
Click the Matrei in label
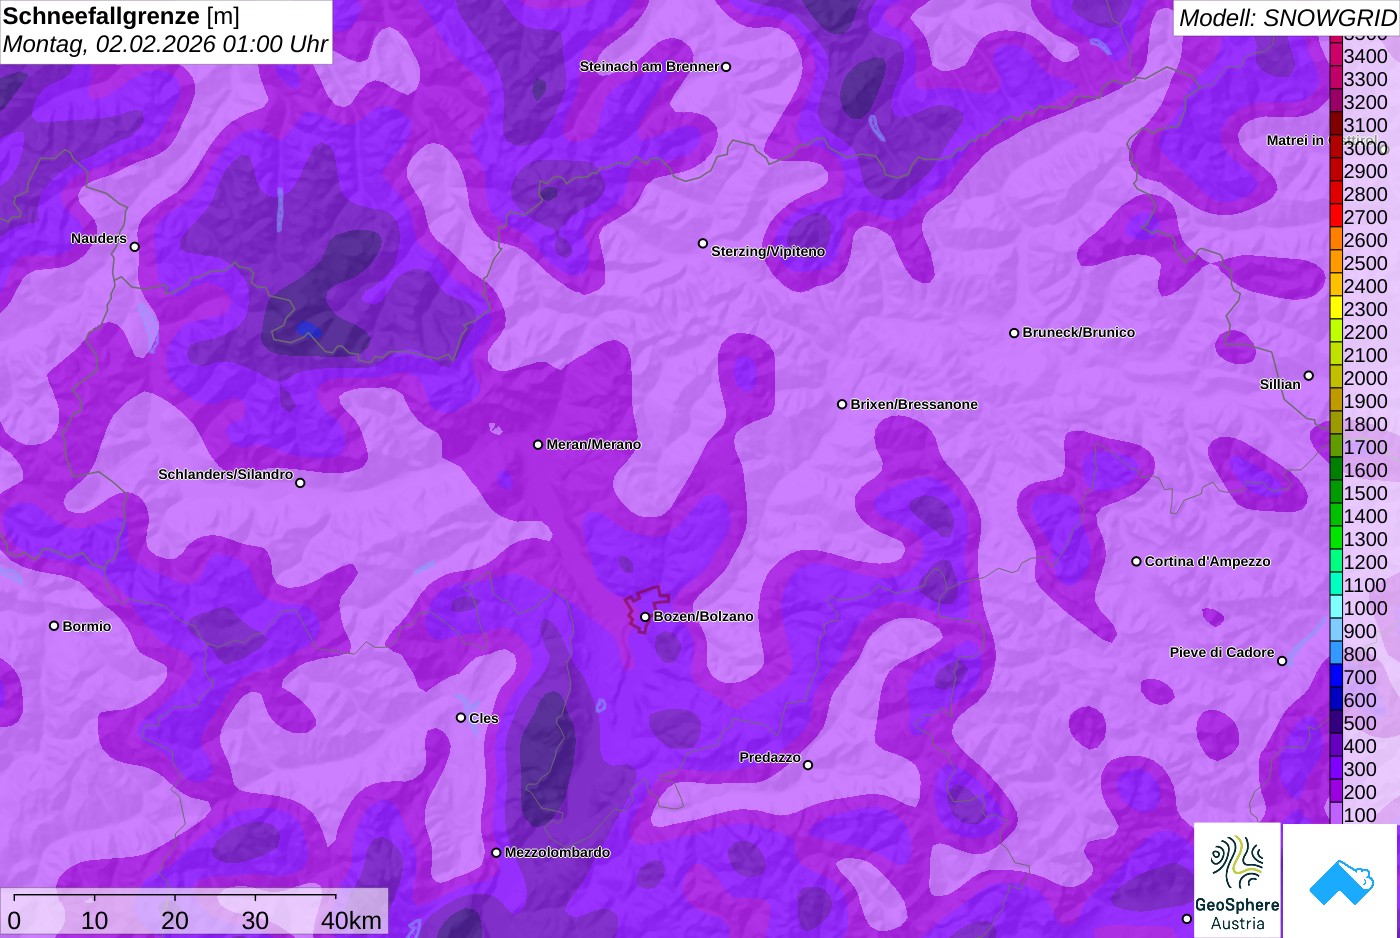click(1295, 140)
